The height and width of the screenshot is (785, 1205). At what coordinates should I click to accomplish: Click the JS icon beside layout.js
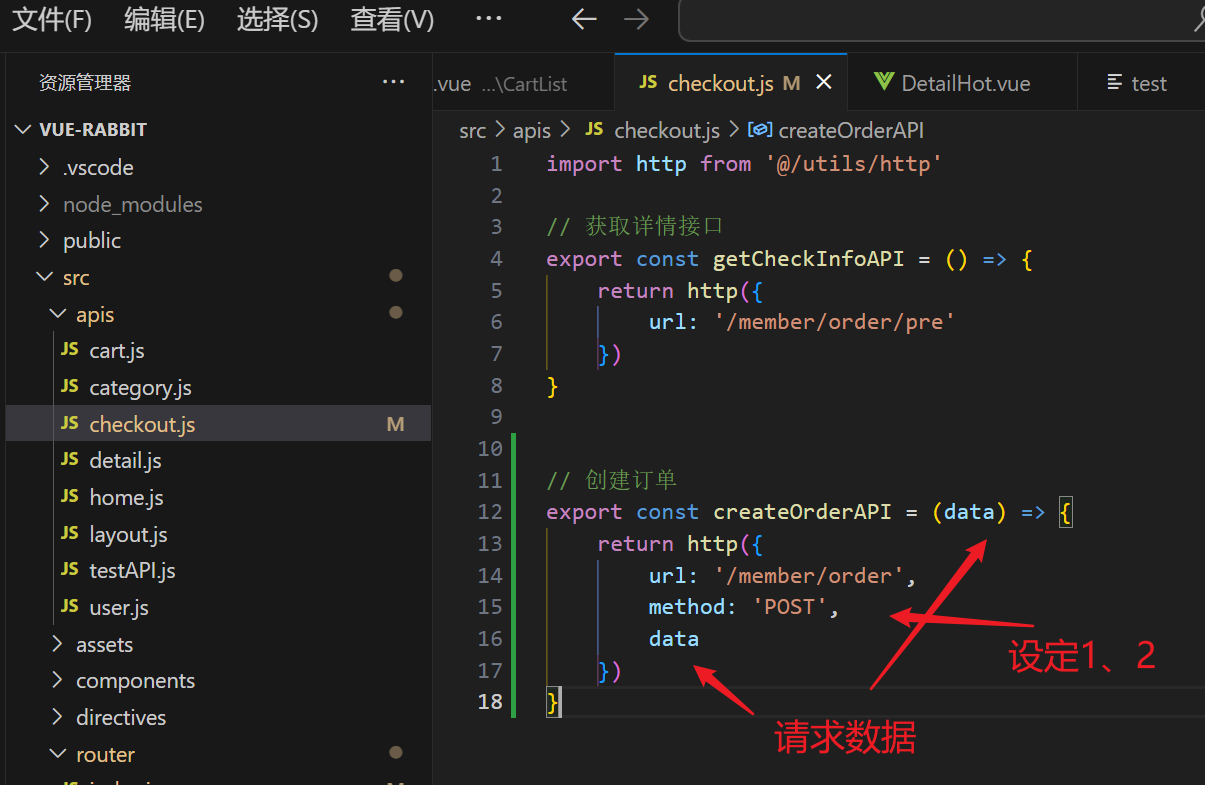pyautogui.click(x=69, y=534)
